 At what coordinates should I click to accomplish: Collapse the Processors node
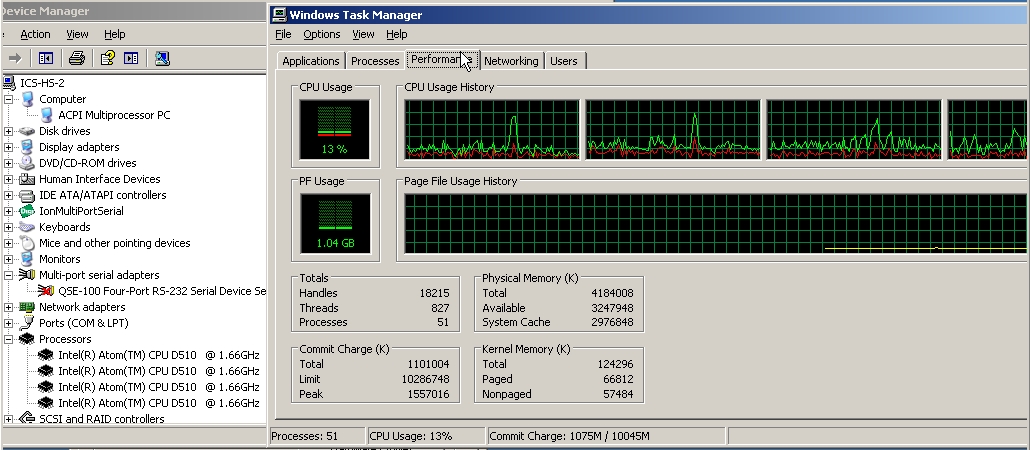click(8, 339)
